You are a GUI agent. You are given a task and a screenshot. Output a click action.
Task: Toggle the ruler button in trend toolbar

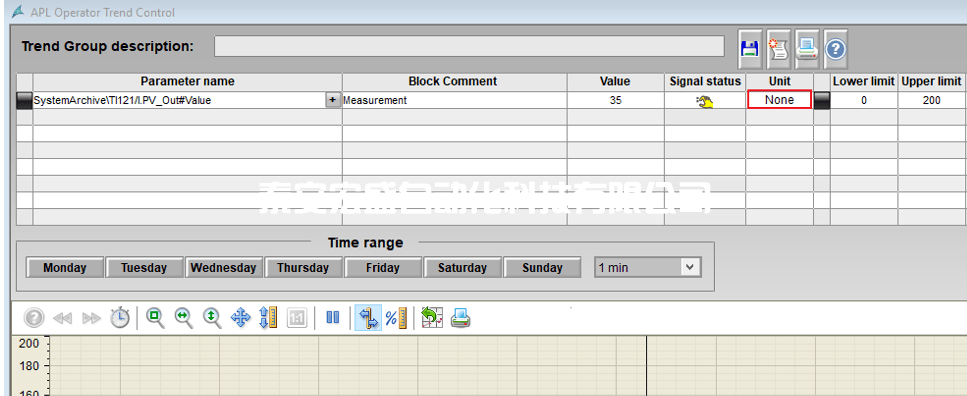point(368,318)
